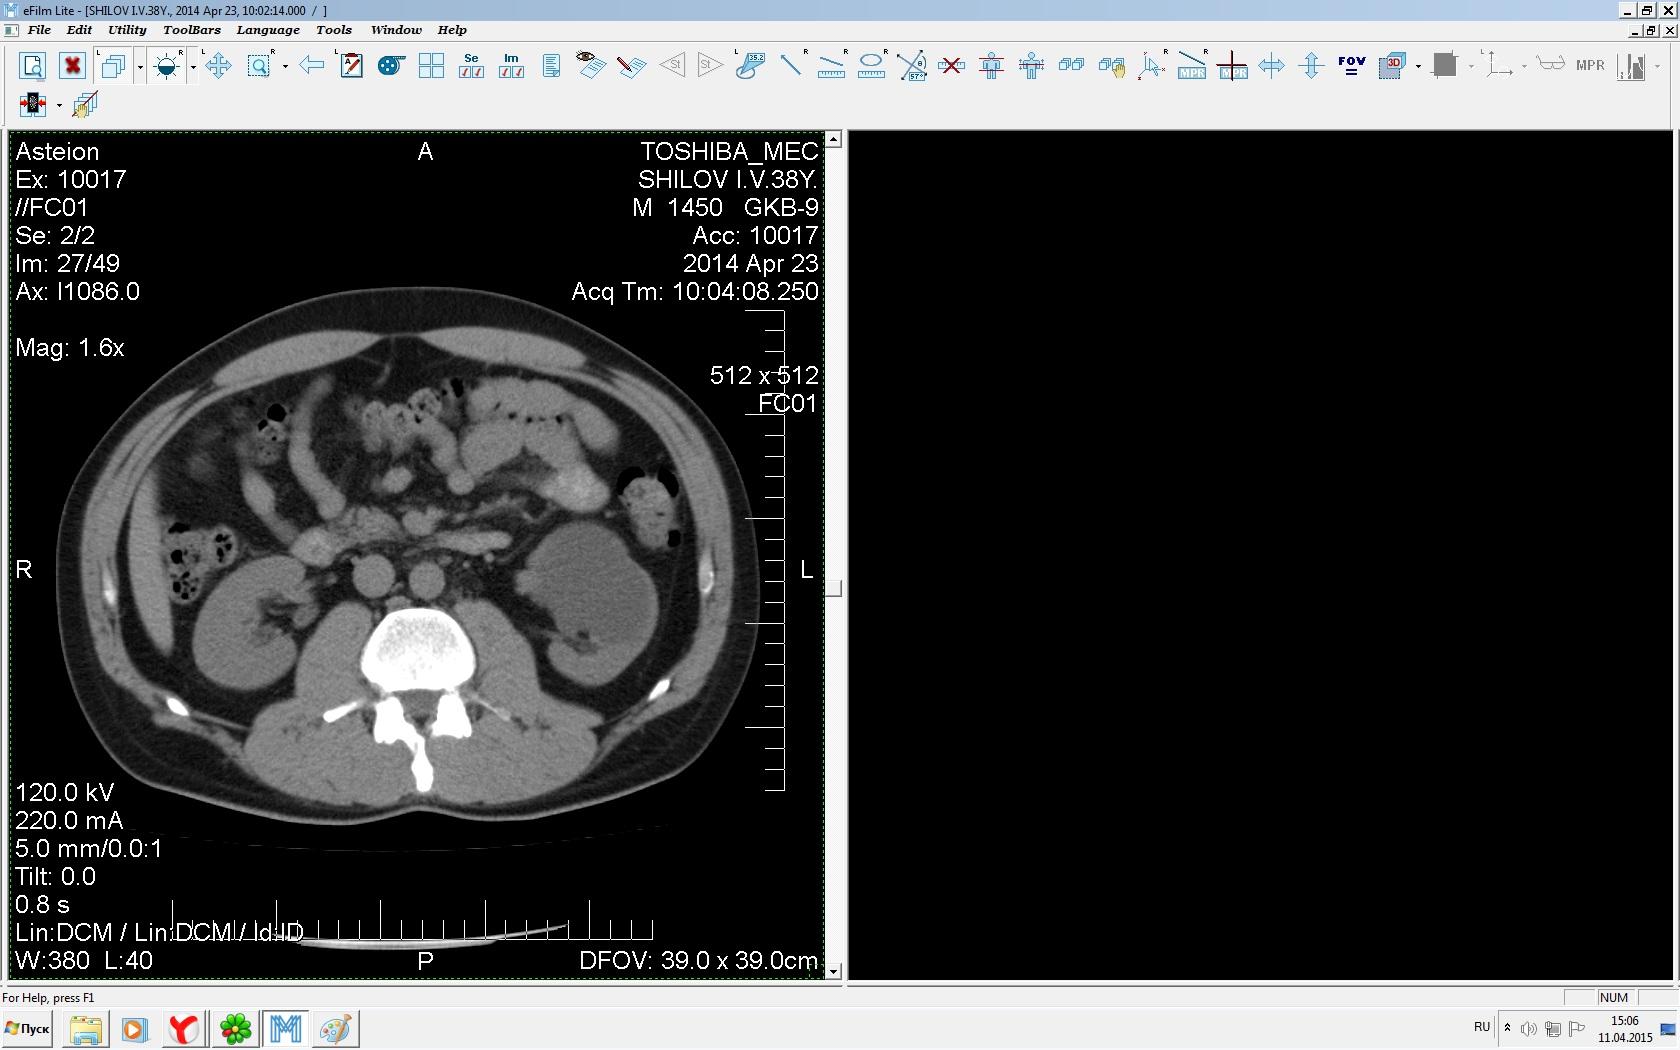Viewport: 1680px width, 1050px height.
Task: Click the match FOV icon
Action: click(1351, 66)
